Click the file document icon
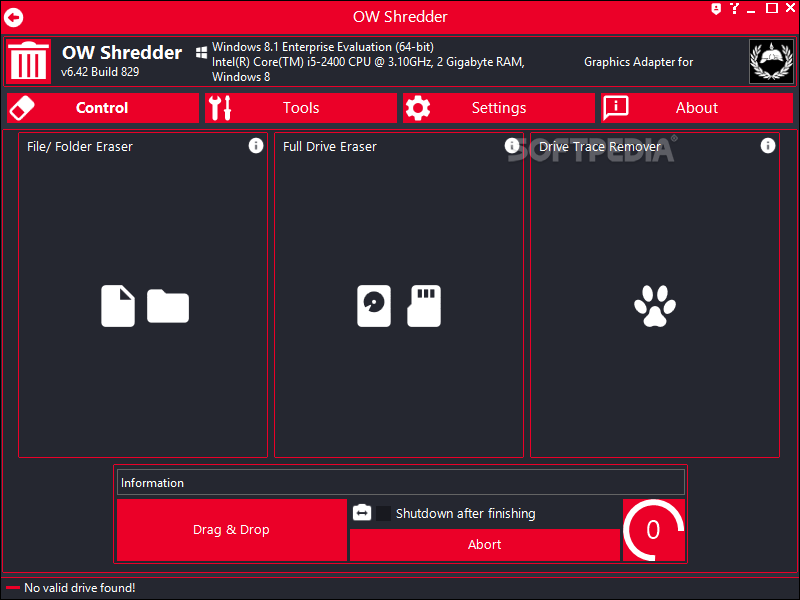Viewport: 800px width, 600px height. [x=118, y=306]
